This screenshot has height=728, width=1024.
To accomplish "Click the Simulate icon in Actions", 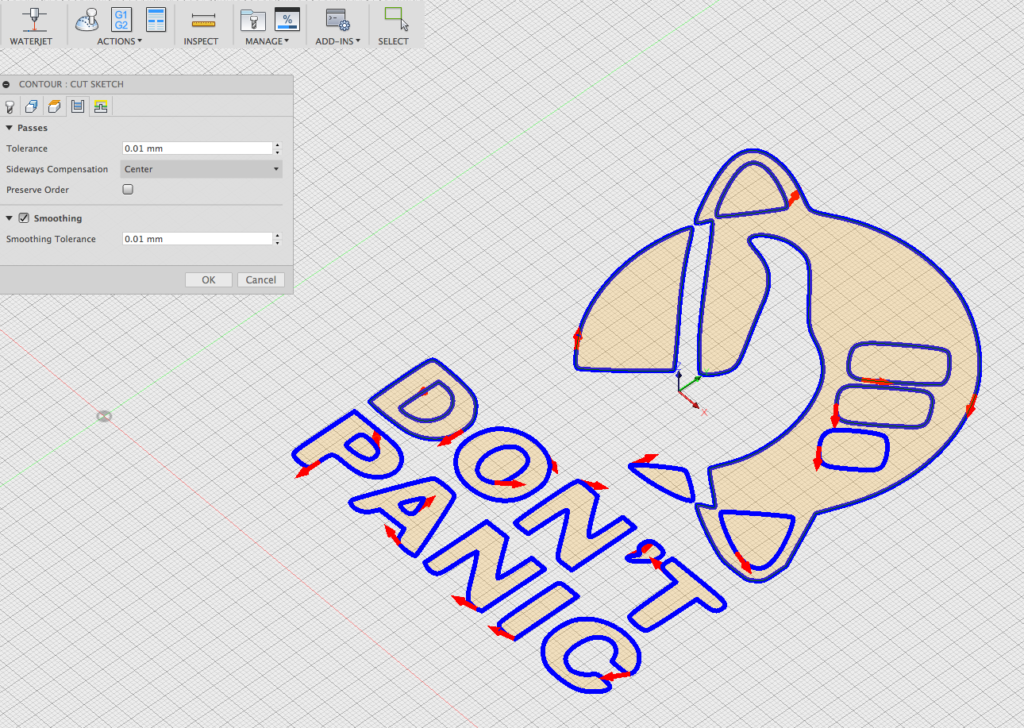I will point(89,18).
